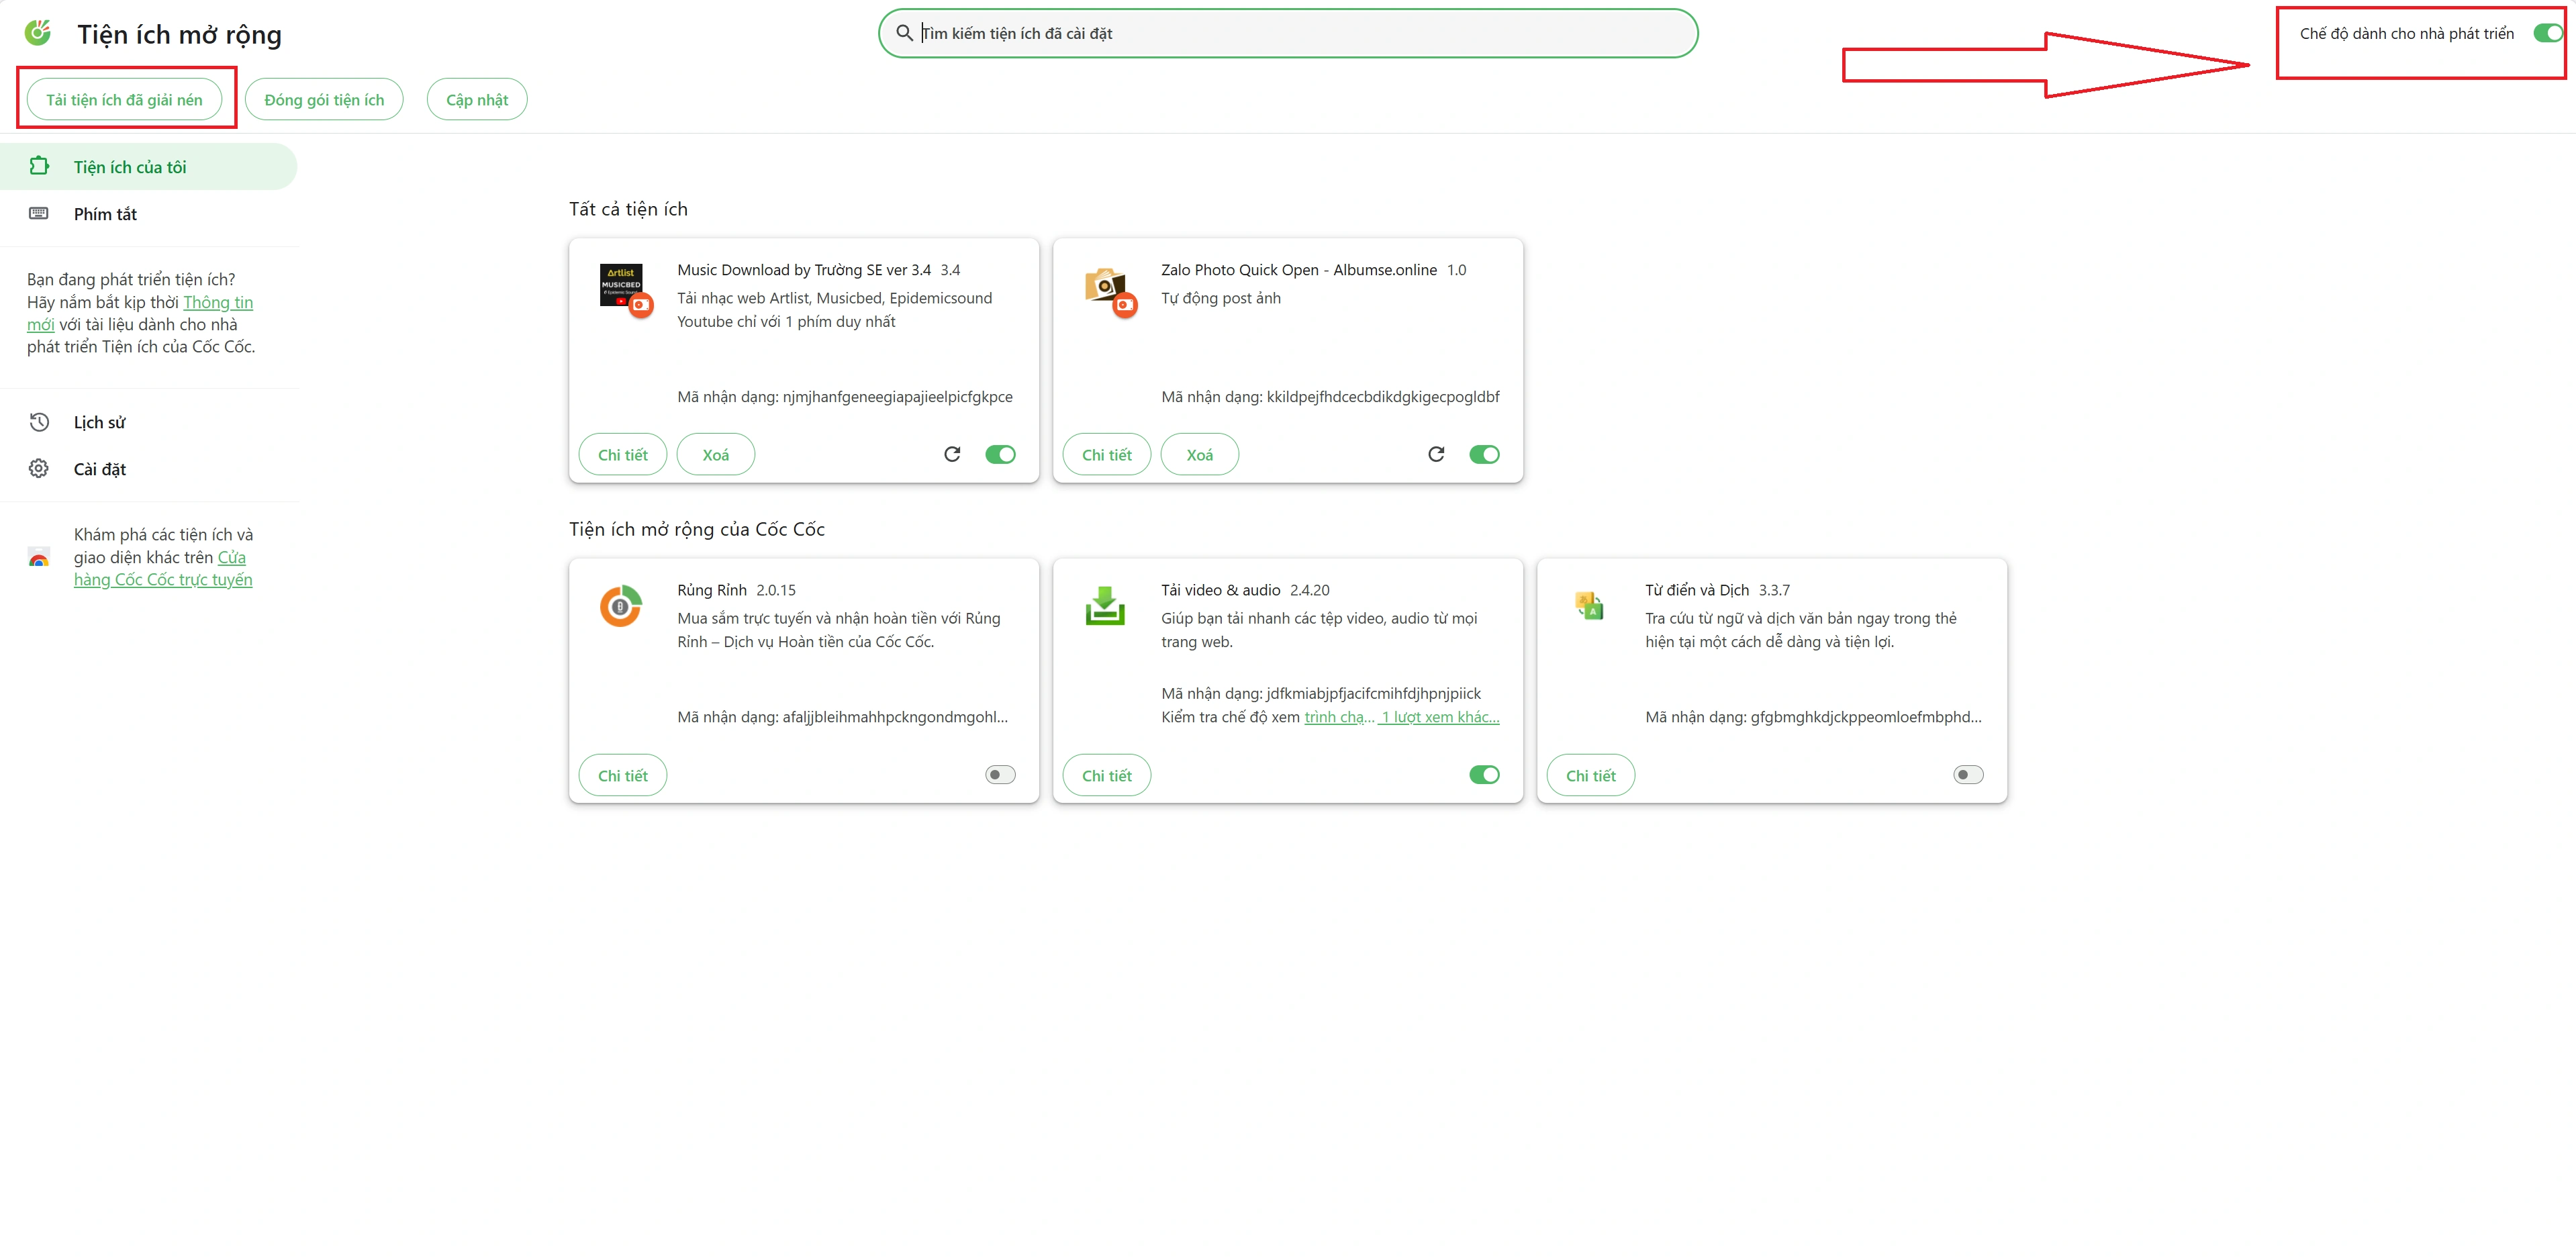Image resolution: width=2576 pixels, height=1258 pixels.
Task: Open Cài đặt from sidebar
Action: 99,469
